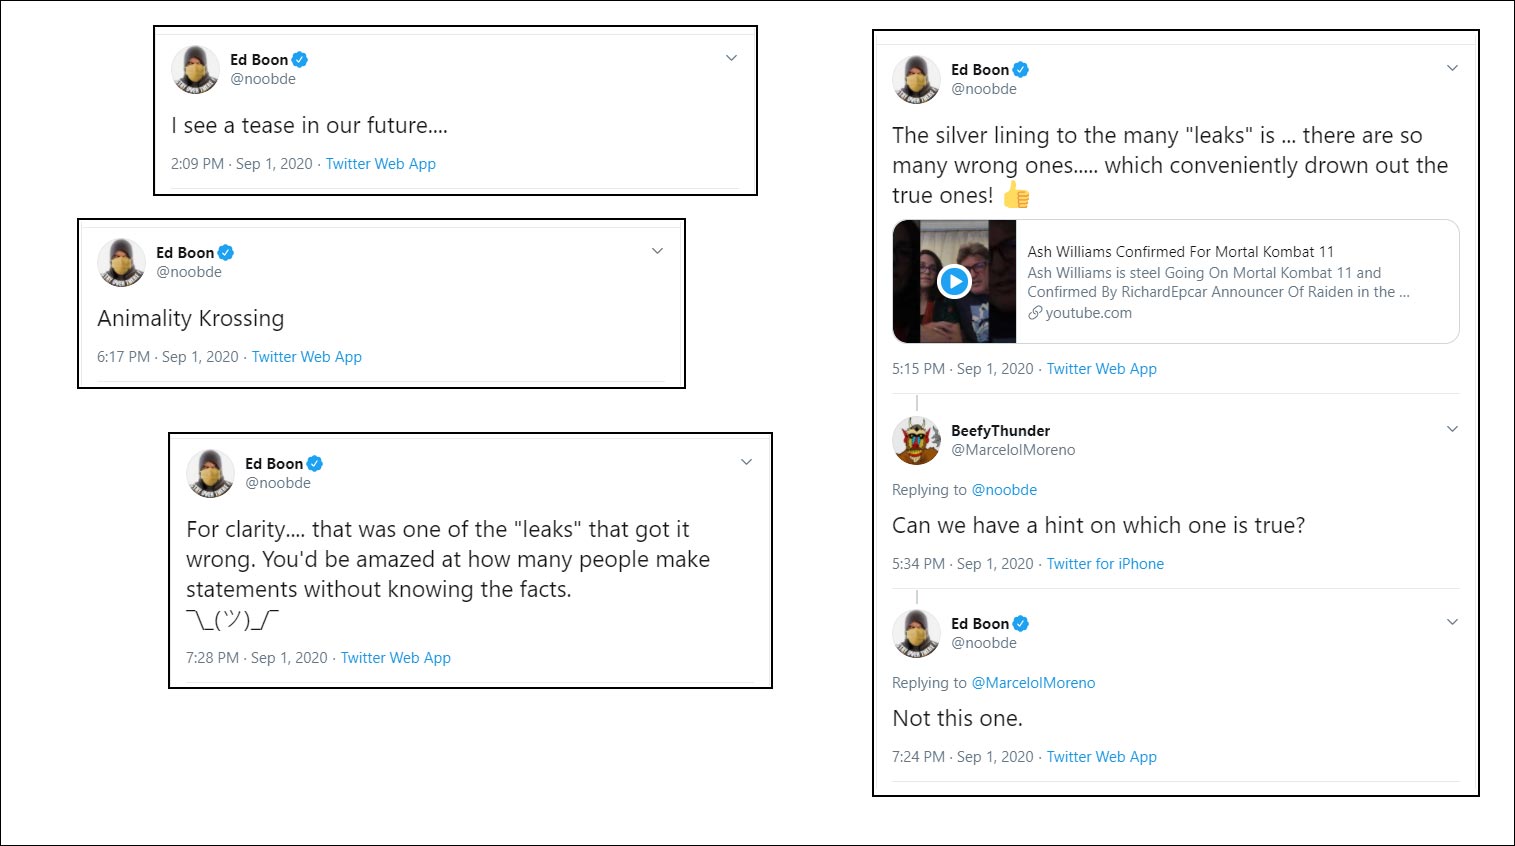Click the play icon on the Ash Williams video preview

point(954,281)
